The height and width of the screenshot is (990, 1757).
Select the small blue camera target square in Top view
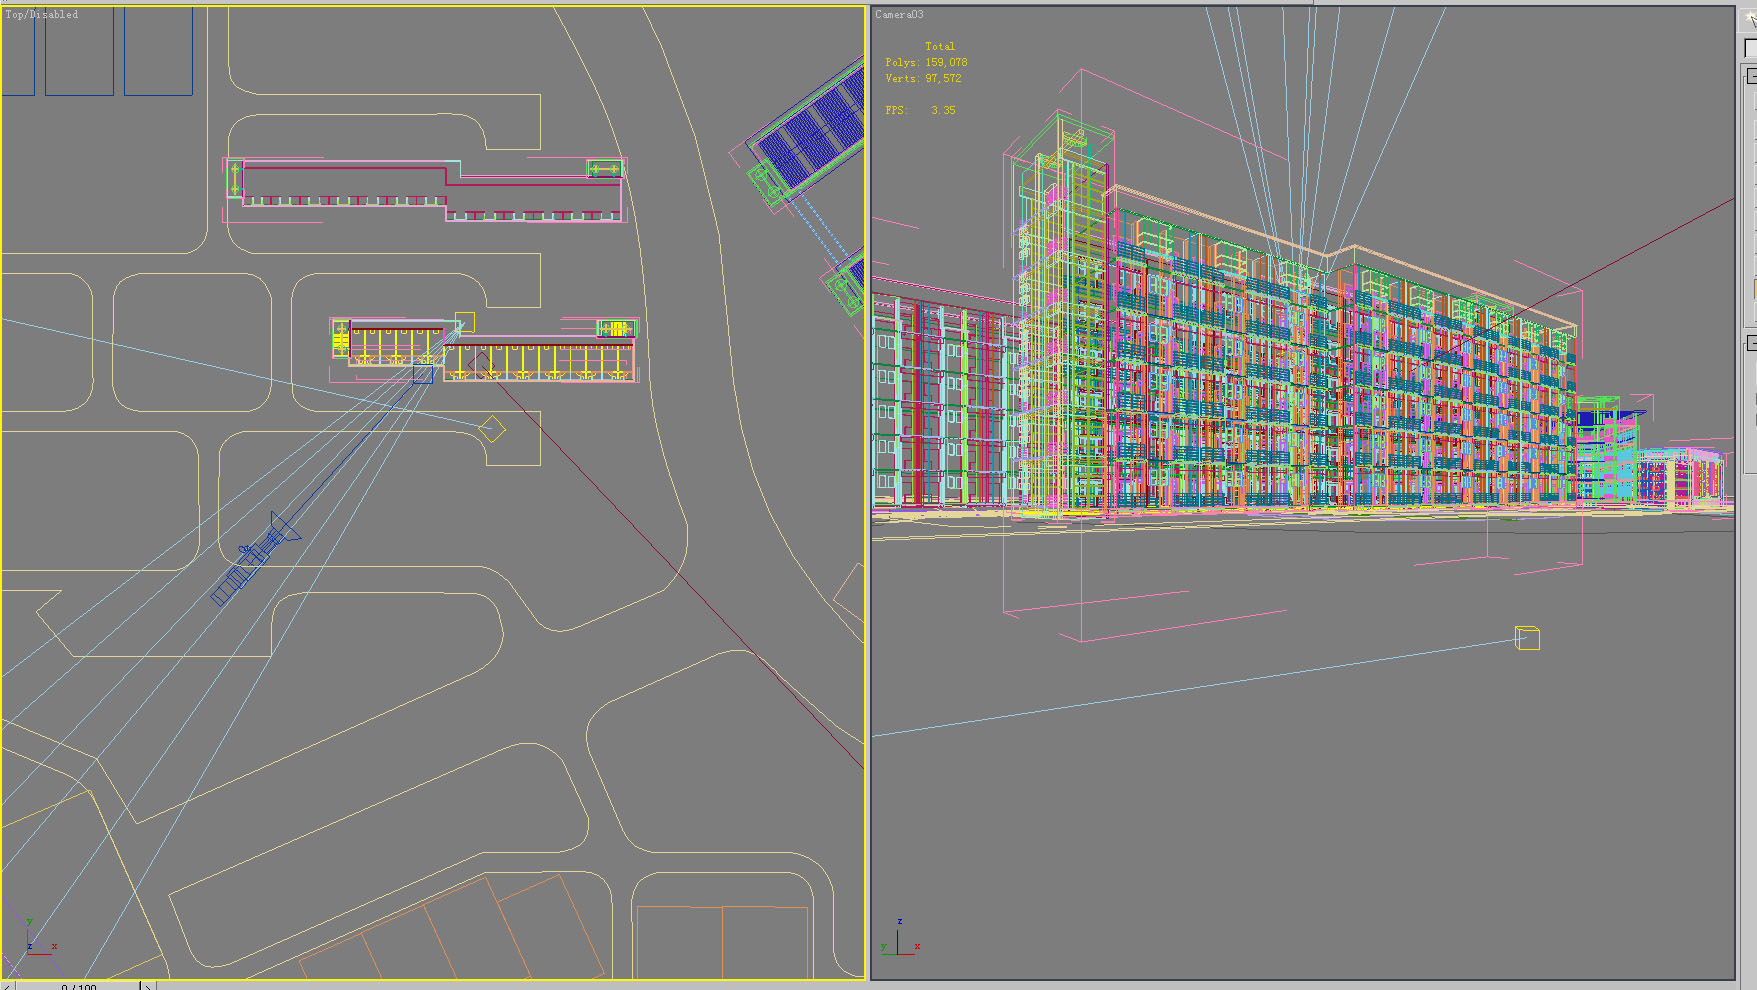423,374
